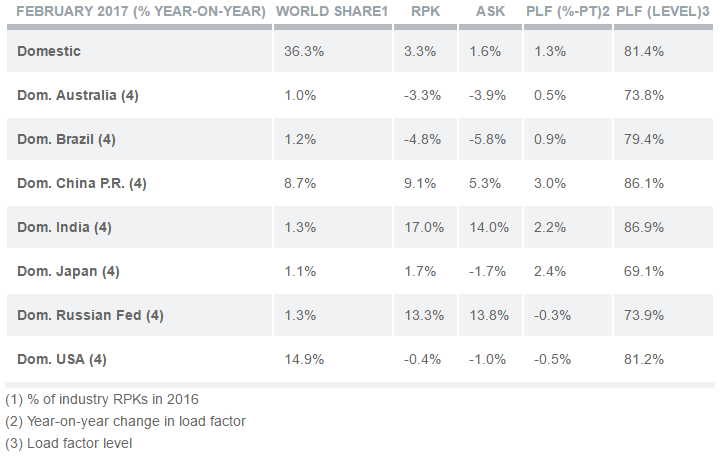The width and height of the screenshot is (721, 458).
Task: Click China's 8.7% world share cell
Action: click(300, 183)
